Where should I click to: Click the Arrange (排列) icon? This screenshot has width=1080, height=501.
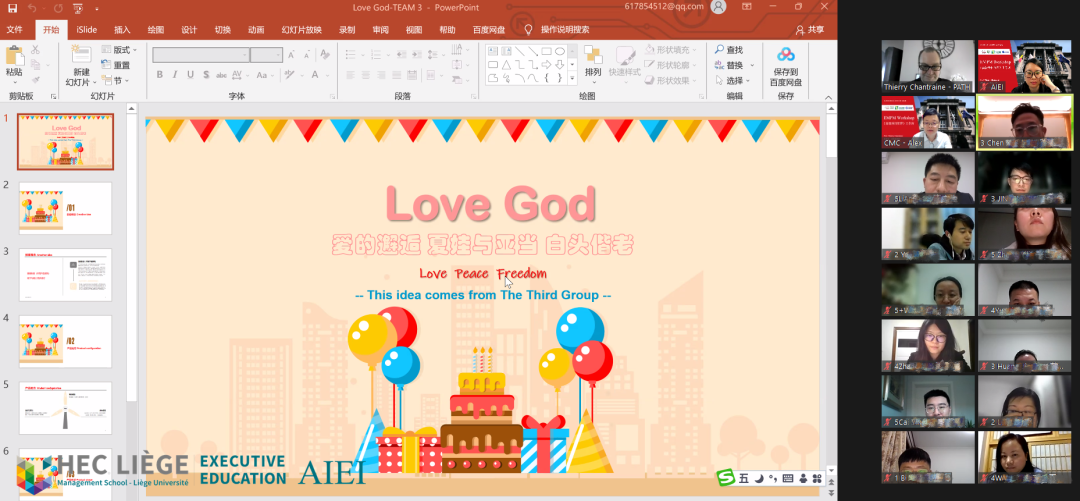(593, 58)
